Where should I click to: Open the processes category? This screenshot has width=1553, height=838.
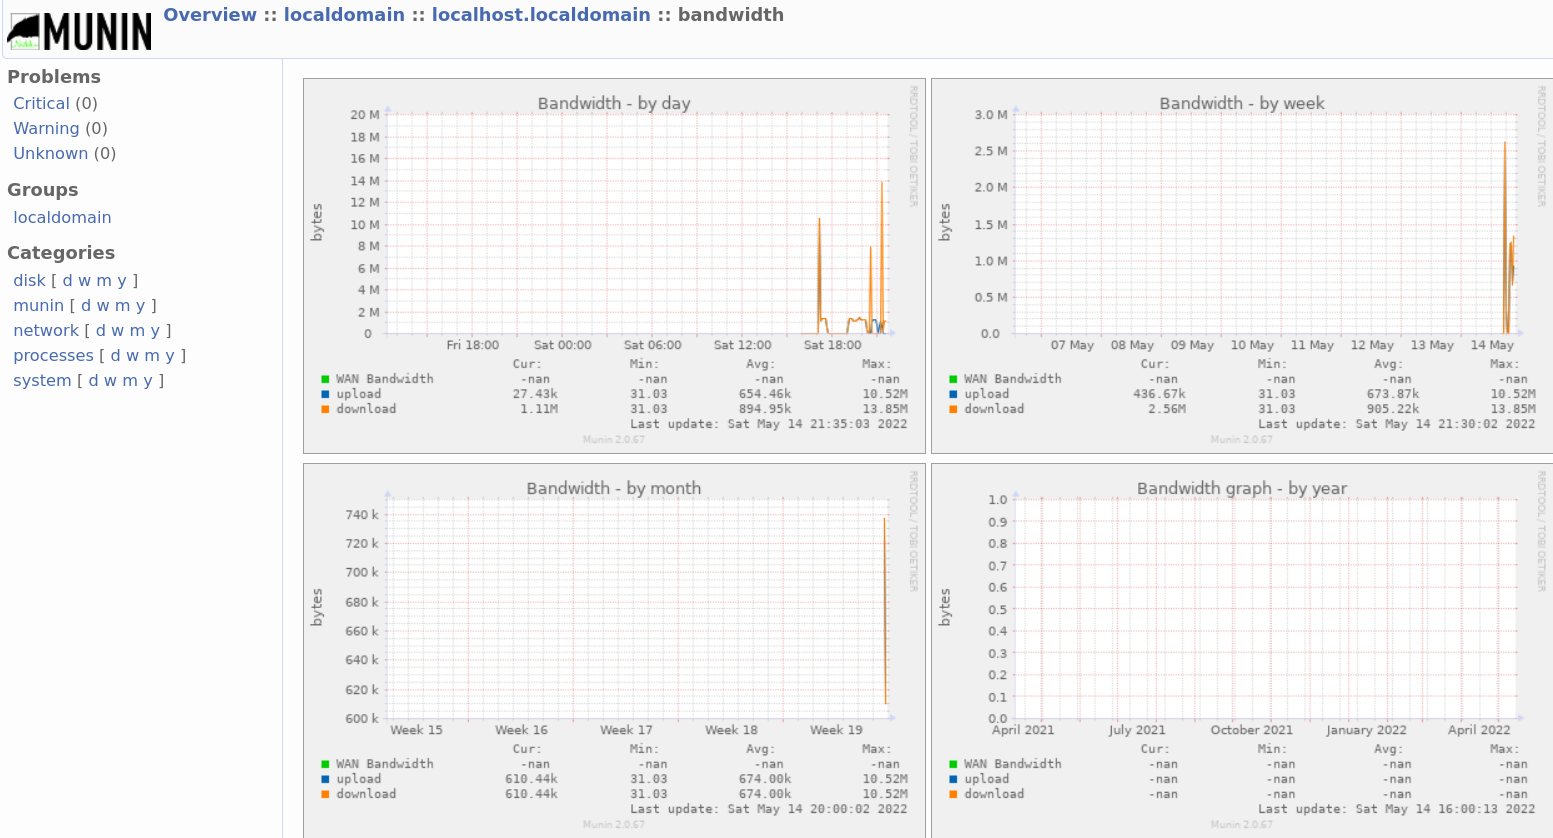[53, 355]
